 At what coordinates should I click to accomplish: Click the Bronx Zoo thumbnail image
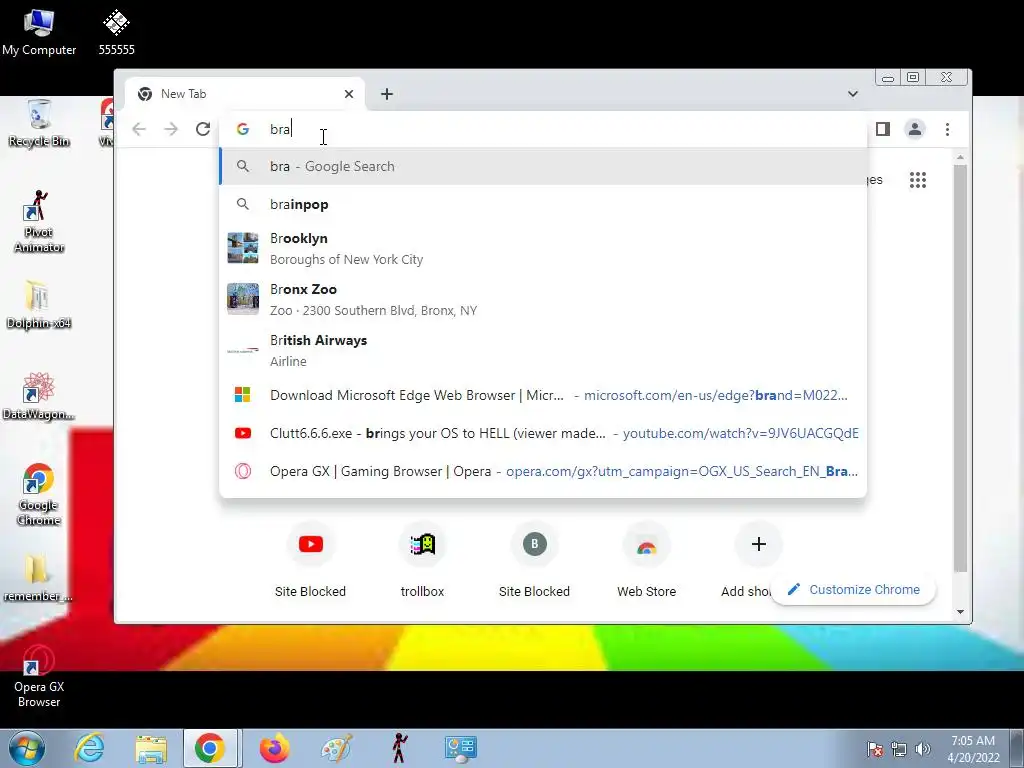coord(243,299)
